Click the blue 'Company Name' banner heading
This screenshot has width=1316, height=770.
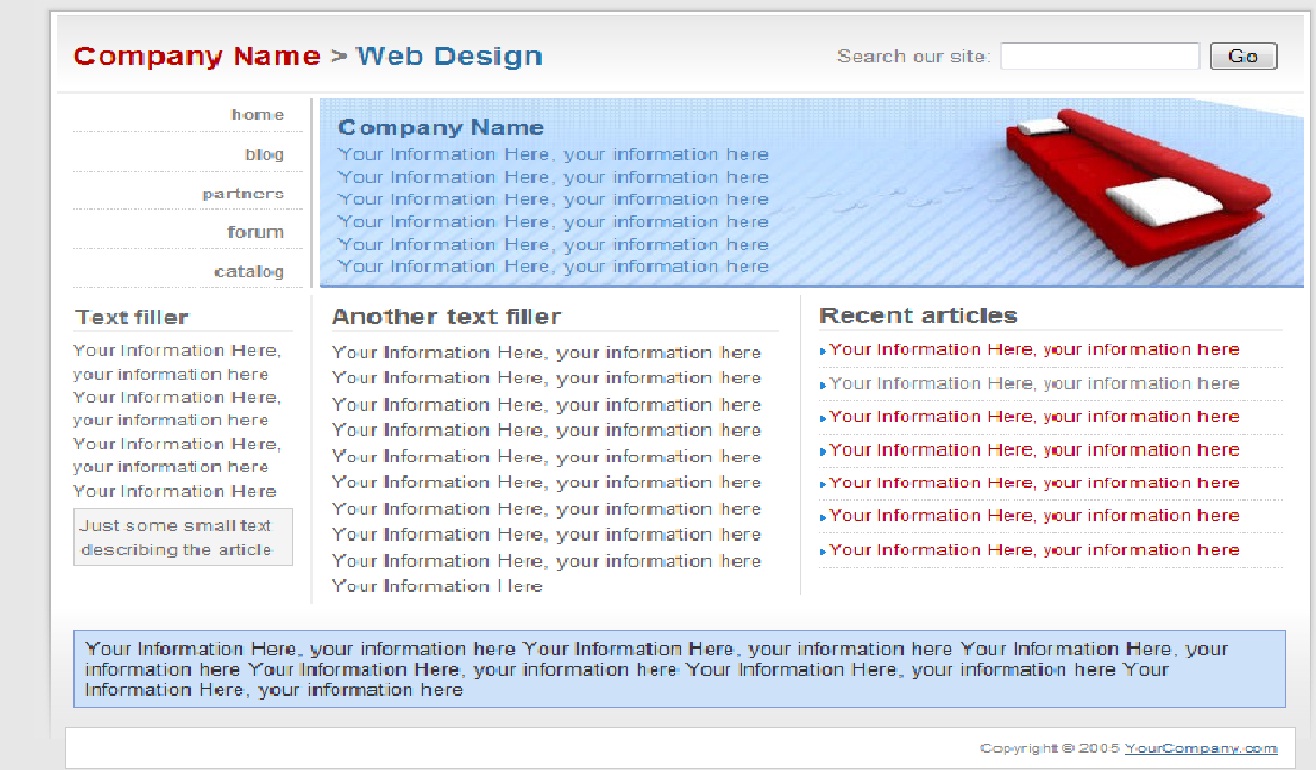point(441,128)
